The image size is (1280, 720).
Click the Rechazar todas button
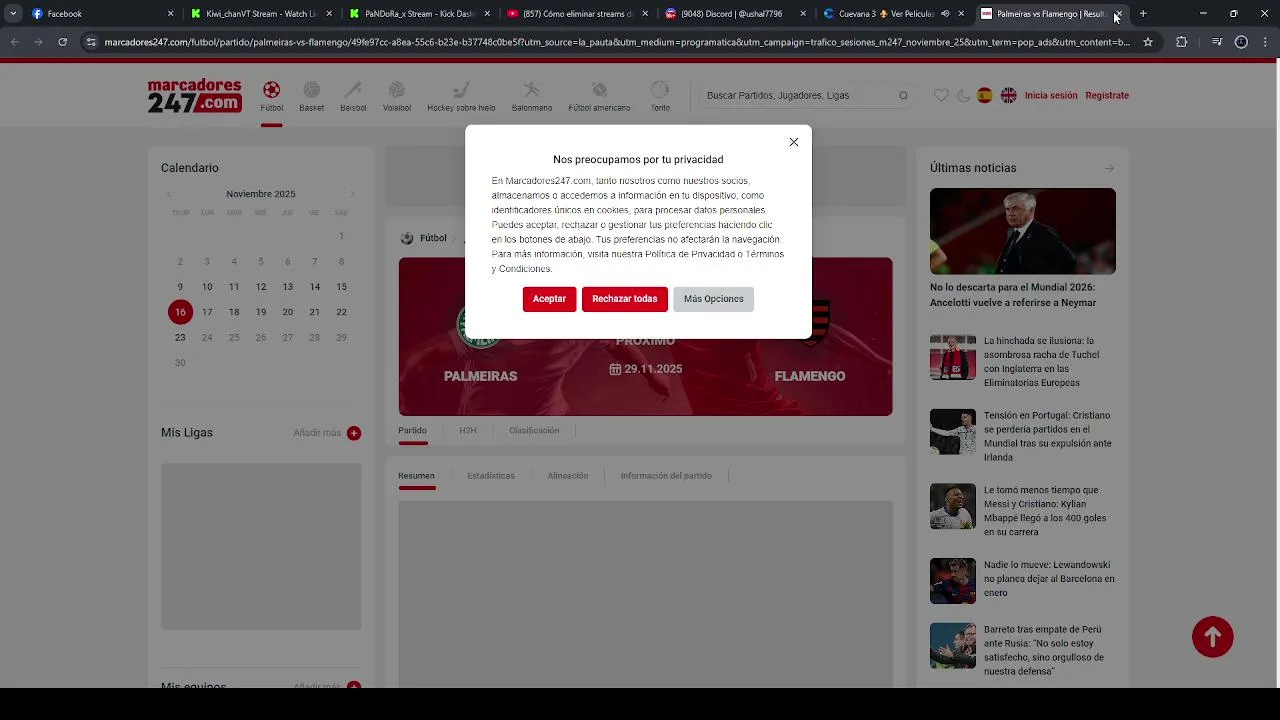(x=624, y=299)
